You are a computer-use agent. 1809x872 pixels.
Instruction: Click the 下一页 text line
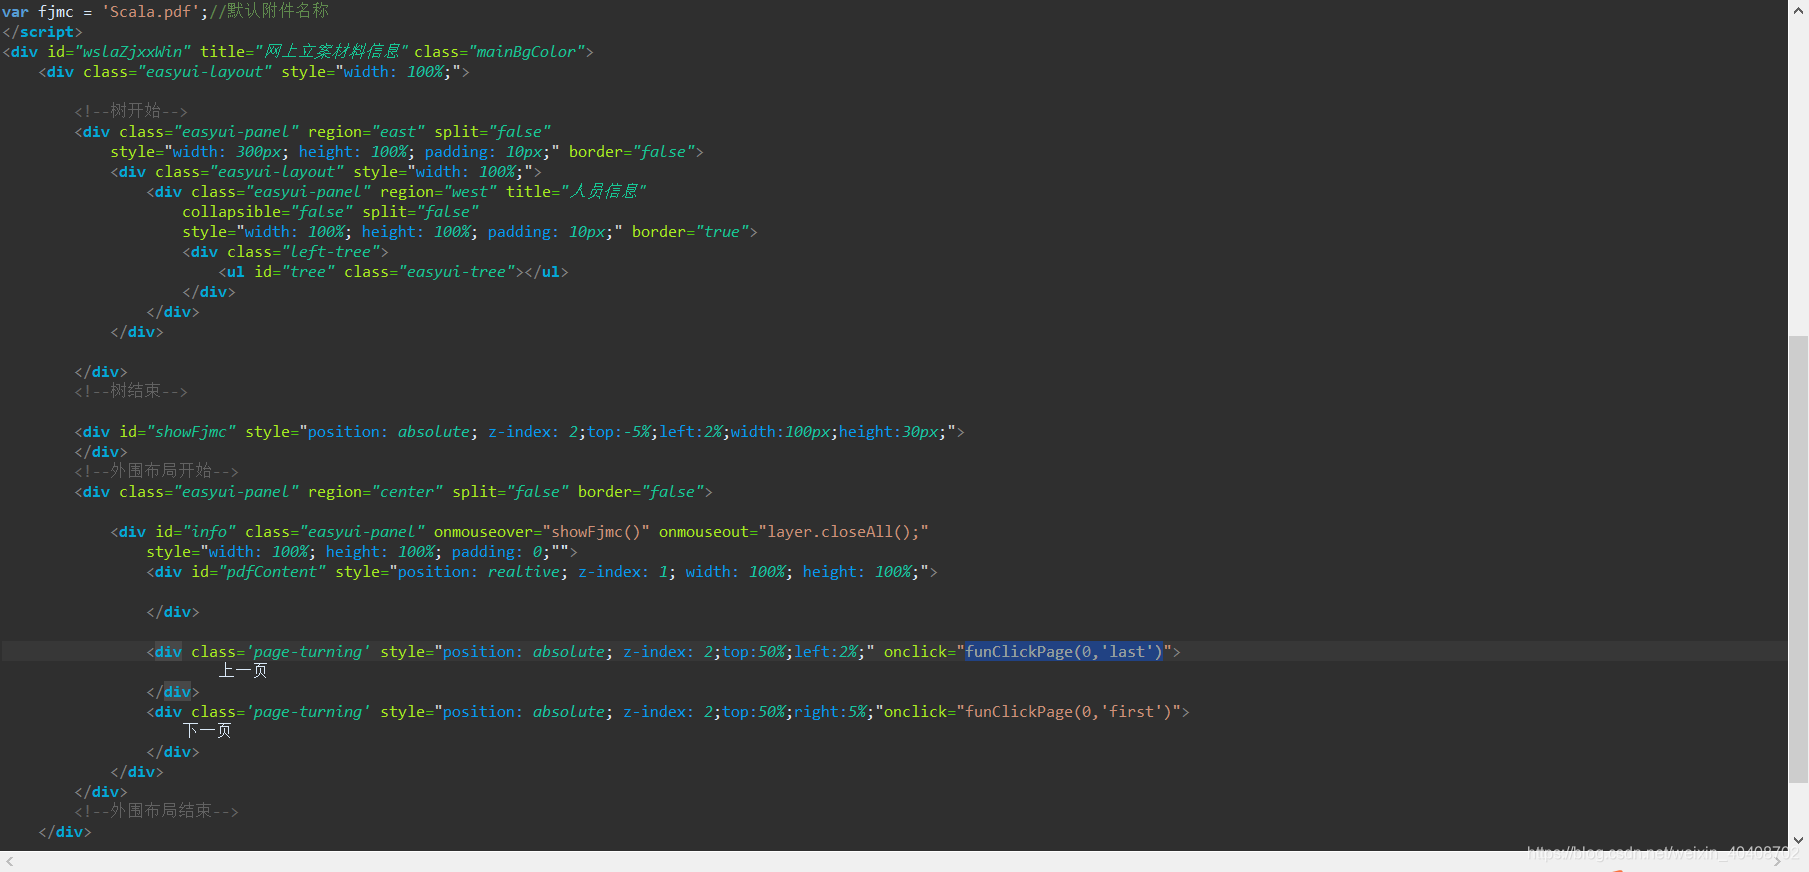click(x=207, y=731)
